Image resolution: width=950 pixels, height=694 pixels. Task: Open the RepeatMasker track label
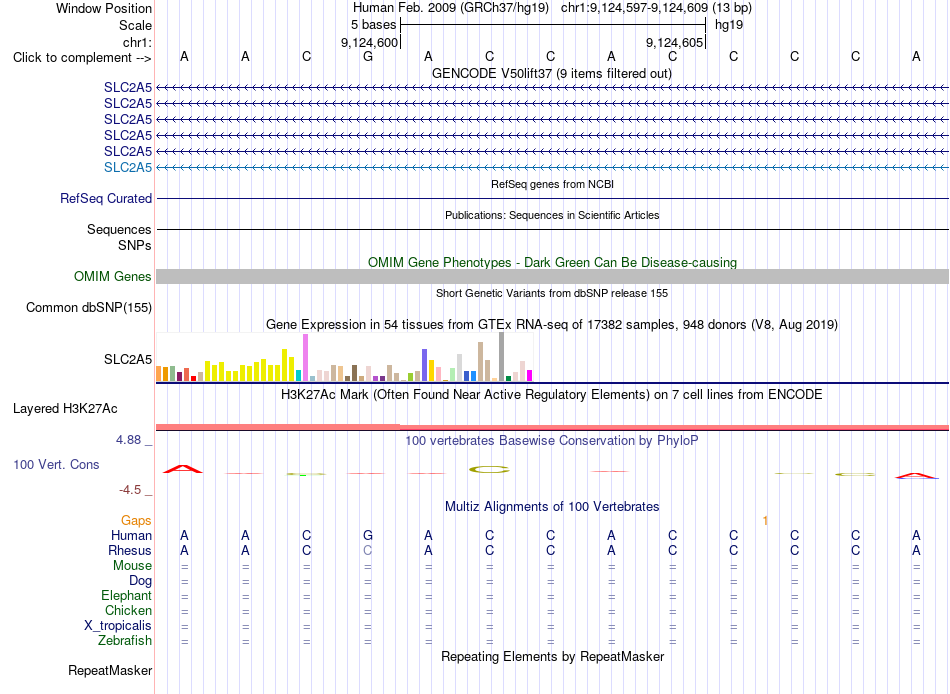click(x=110, y=670)
